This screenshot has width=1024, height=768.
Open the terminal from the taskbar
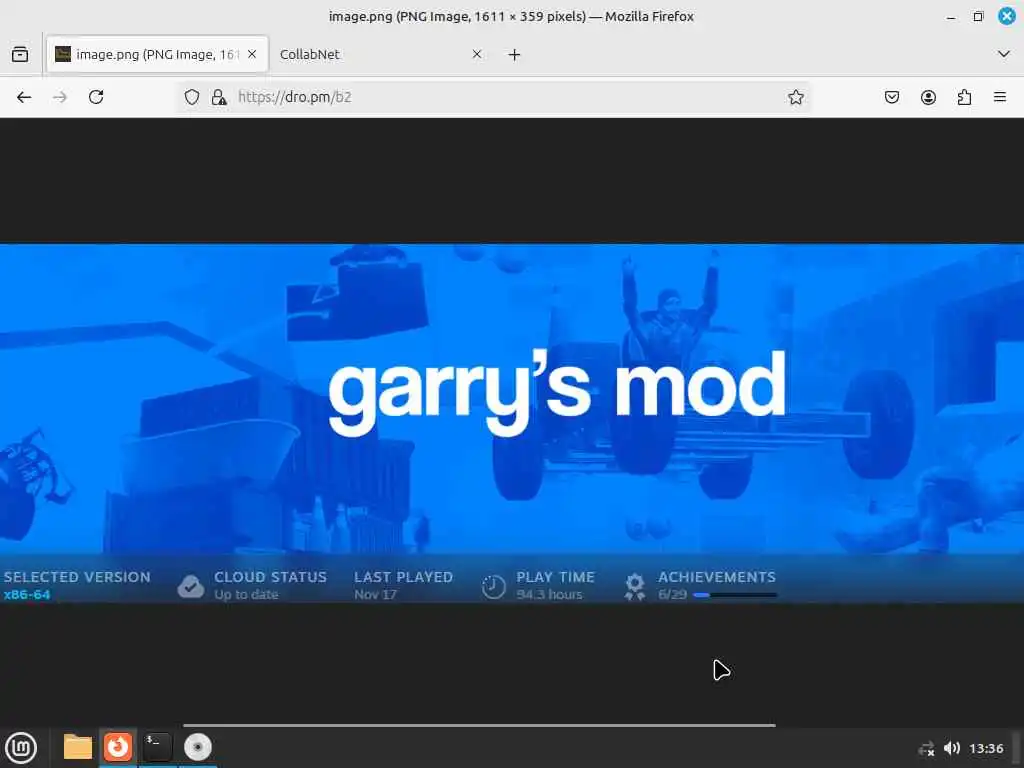click(158, 747)
